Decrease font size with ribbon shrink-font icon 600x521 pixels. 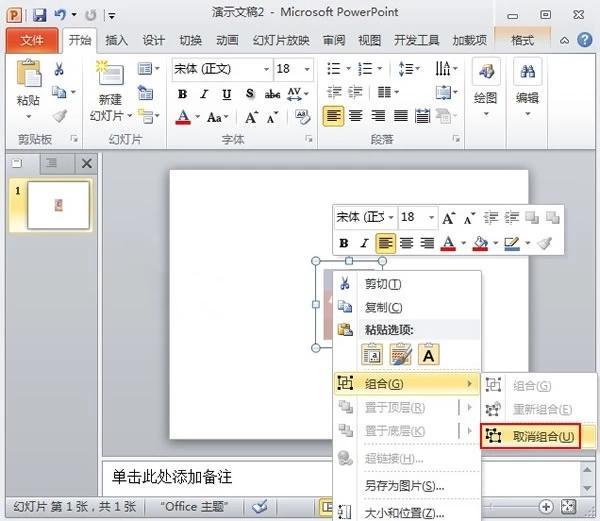point(272,117)
